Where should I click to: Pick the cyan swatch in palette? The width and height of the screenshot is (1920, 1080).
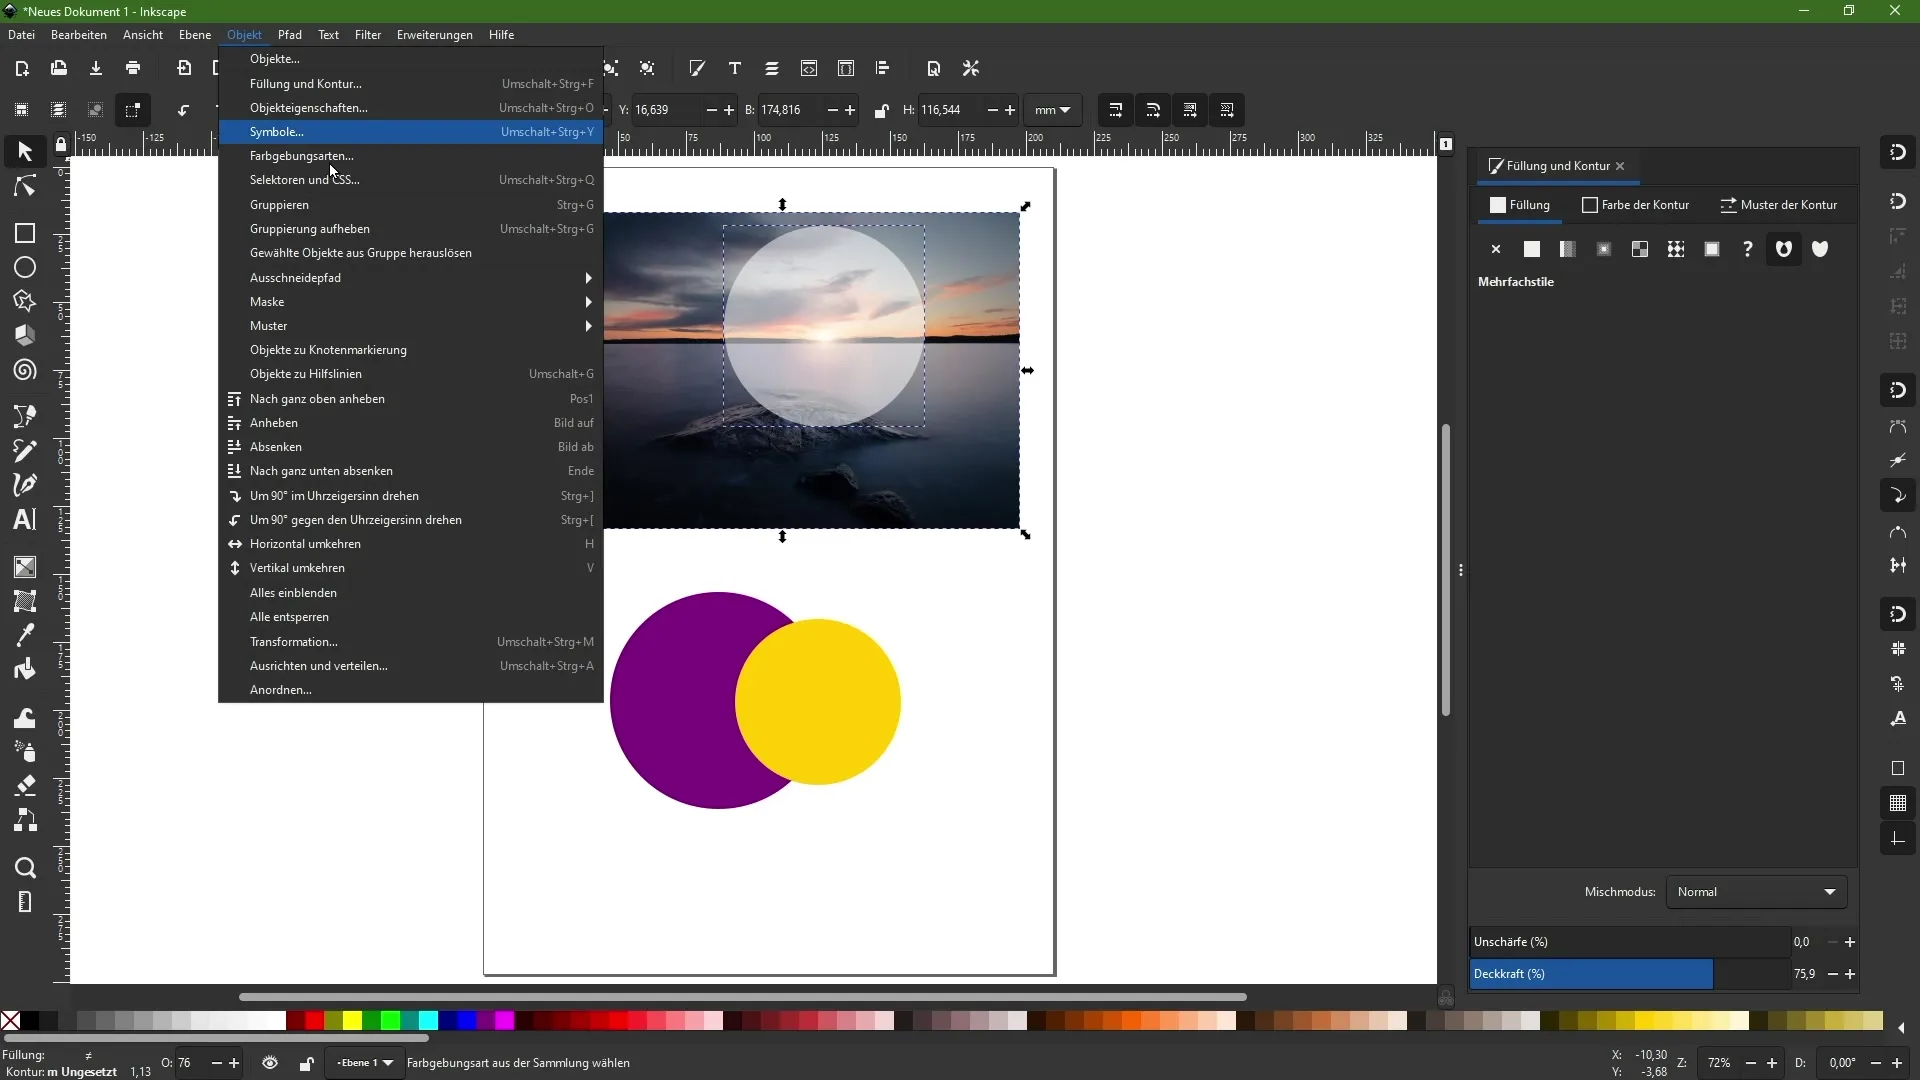(x=428, y=1021)
